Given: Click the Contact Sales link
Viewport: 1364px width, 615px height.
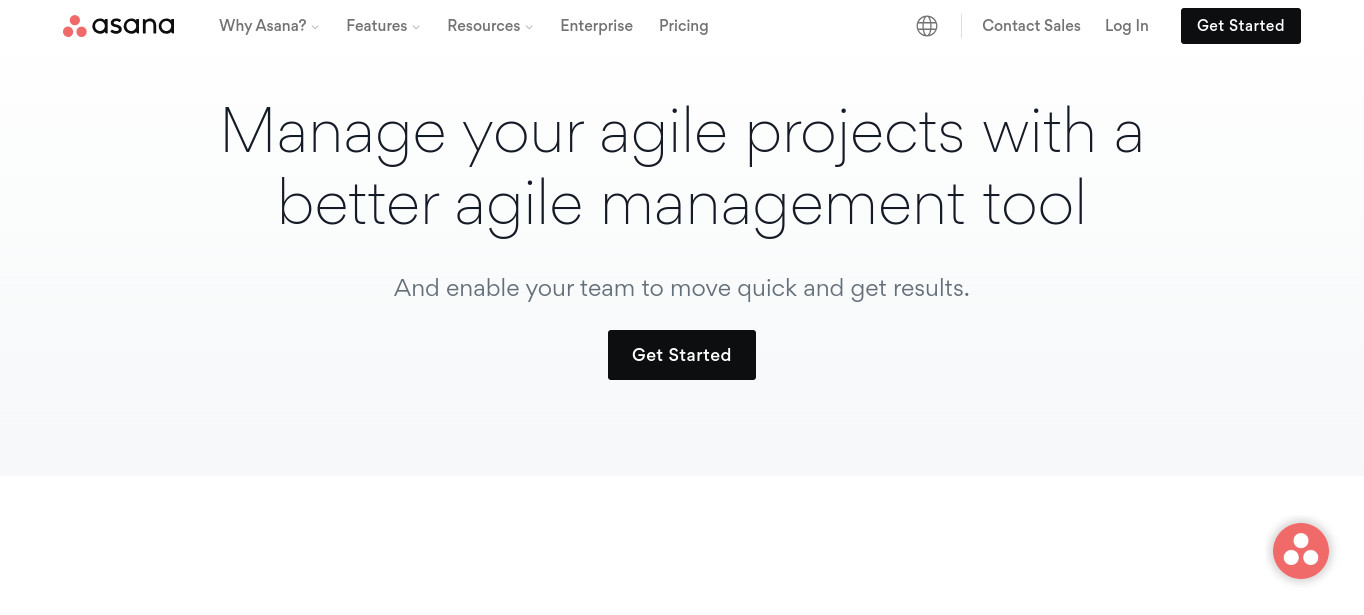Looking at the screenshot, I should (x=1031, y=26).
